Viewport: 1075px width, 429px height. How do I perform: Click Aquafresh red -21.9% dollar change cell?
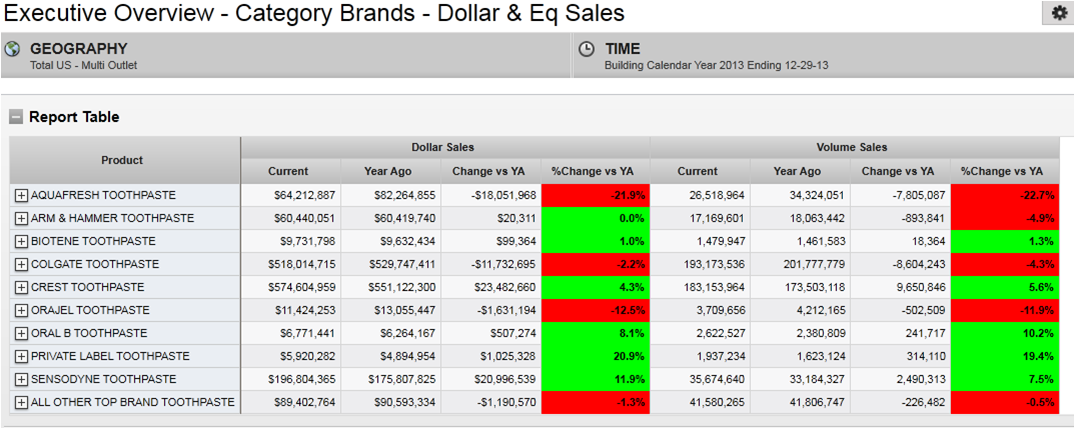[595, 195]
